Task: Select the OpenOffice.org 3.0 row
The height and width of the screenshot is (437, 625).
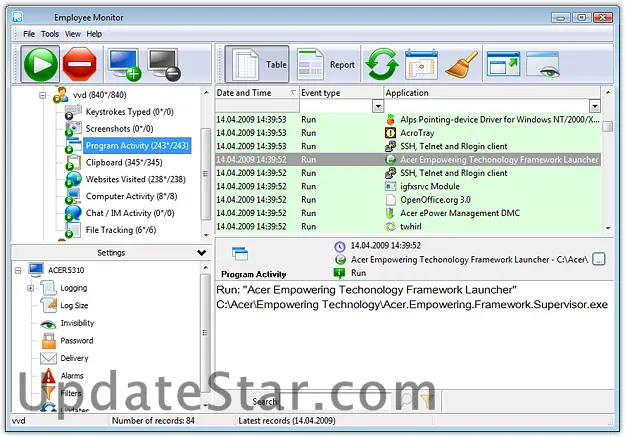Action: tap(408, 200)
